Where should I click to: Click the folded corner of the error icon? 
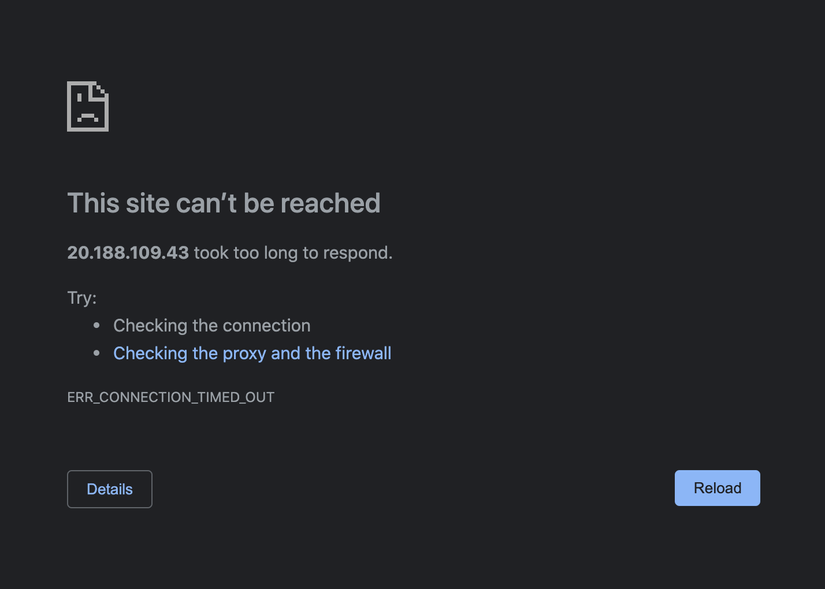(101, 90)
